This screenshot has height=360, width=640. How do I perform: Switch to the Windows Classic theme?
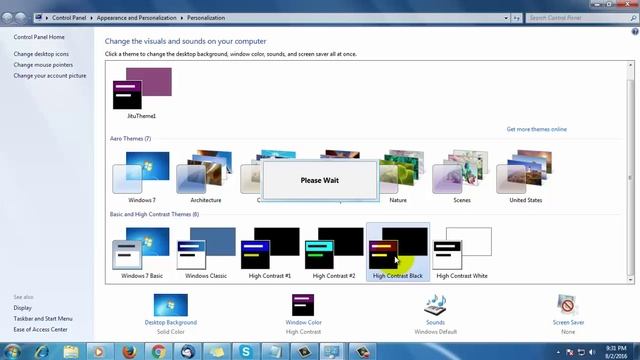point(206,253)
